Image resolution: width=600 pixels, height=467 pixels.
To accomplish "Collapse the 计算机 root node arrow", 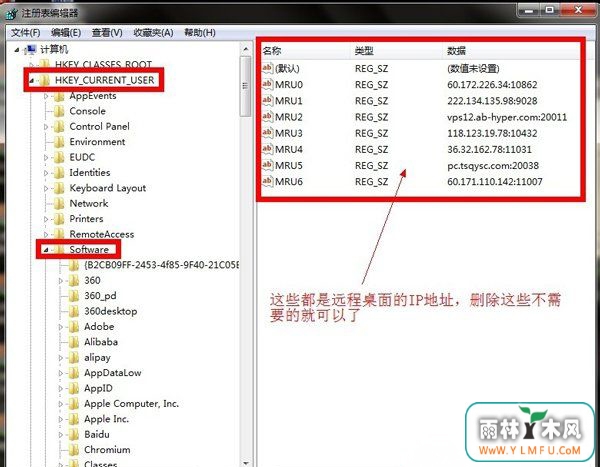I will pyautogui.click(x=16, y=50).
